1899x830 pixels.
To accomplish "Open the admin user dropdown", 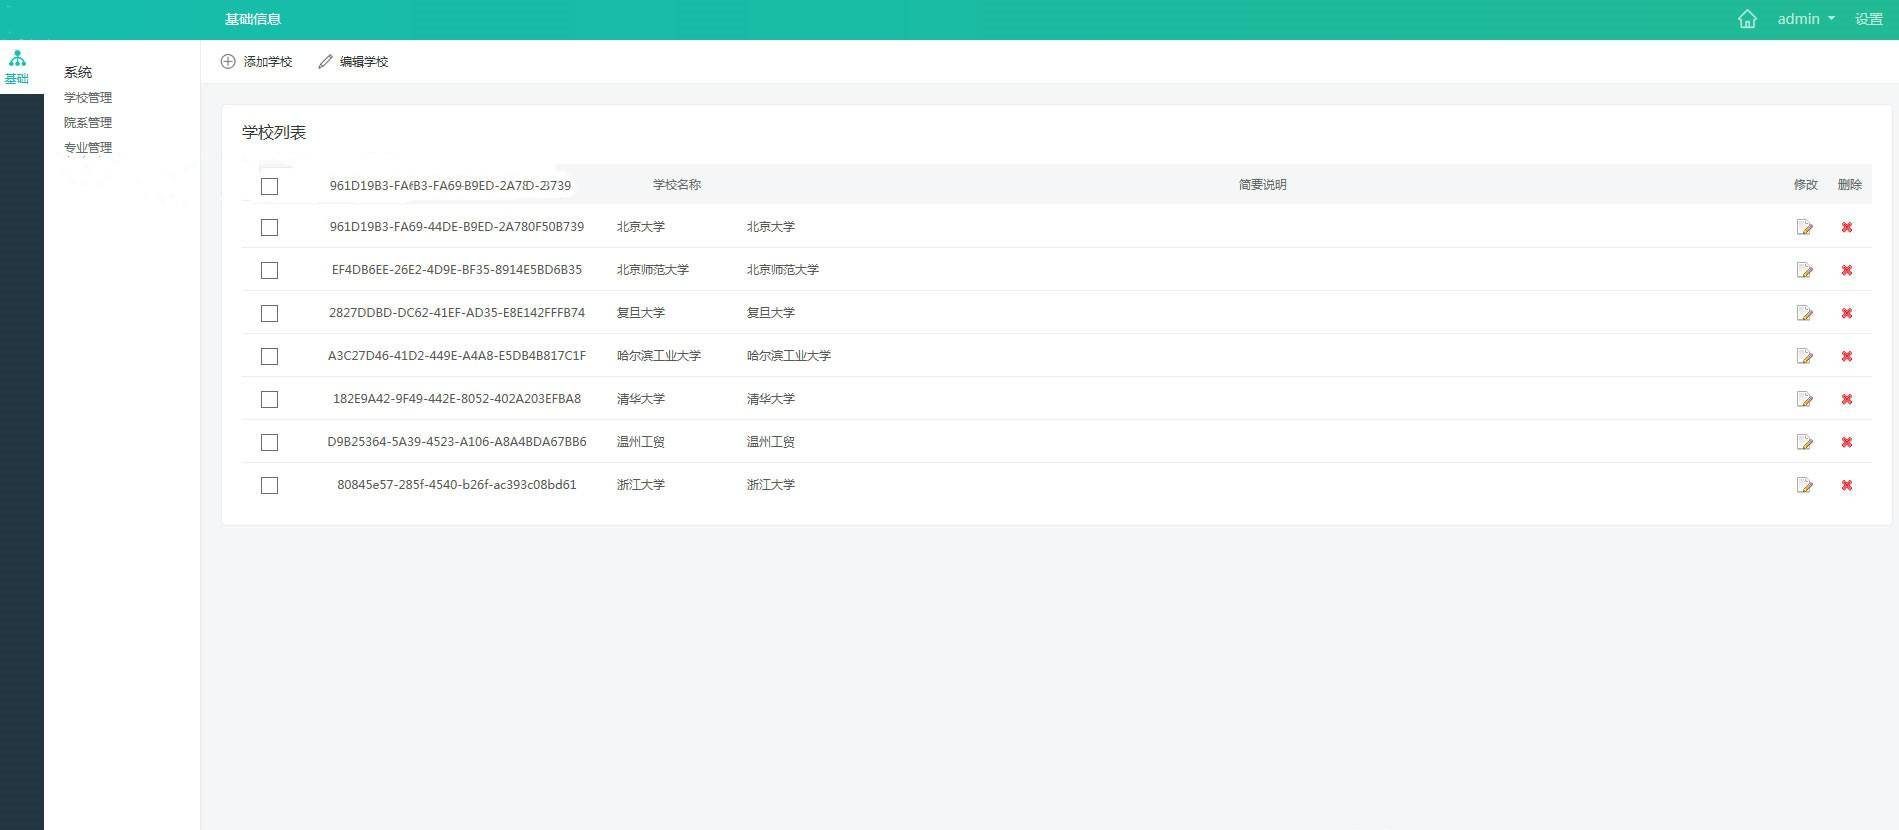I will [x=1806, y=19].
